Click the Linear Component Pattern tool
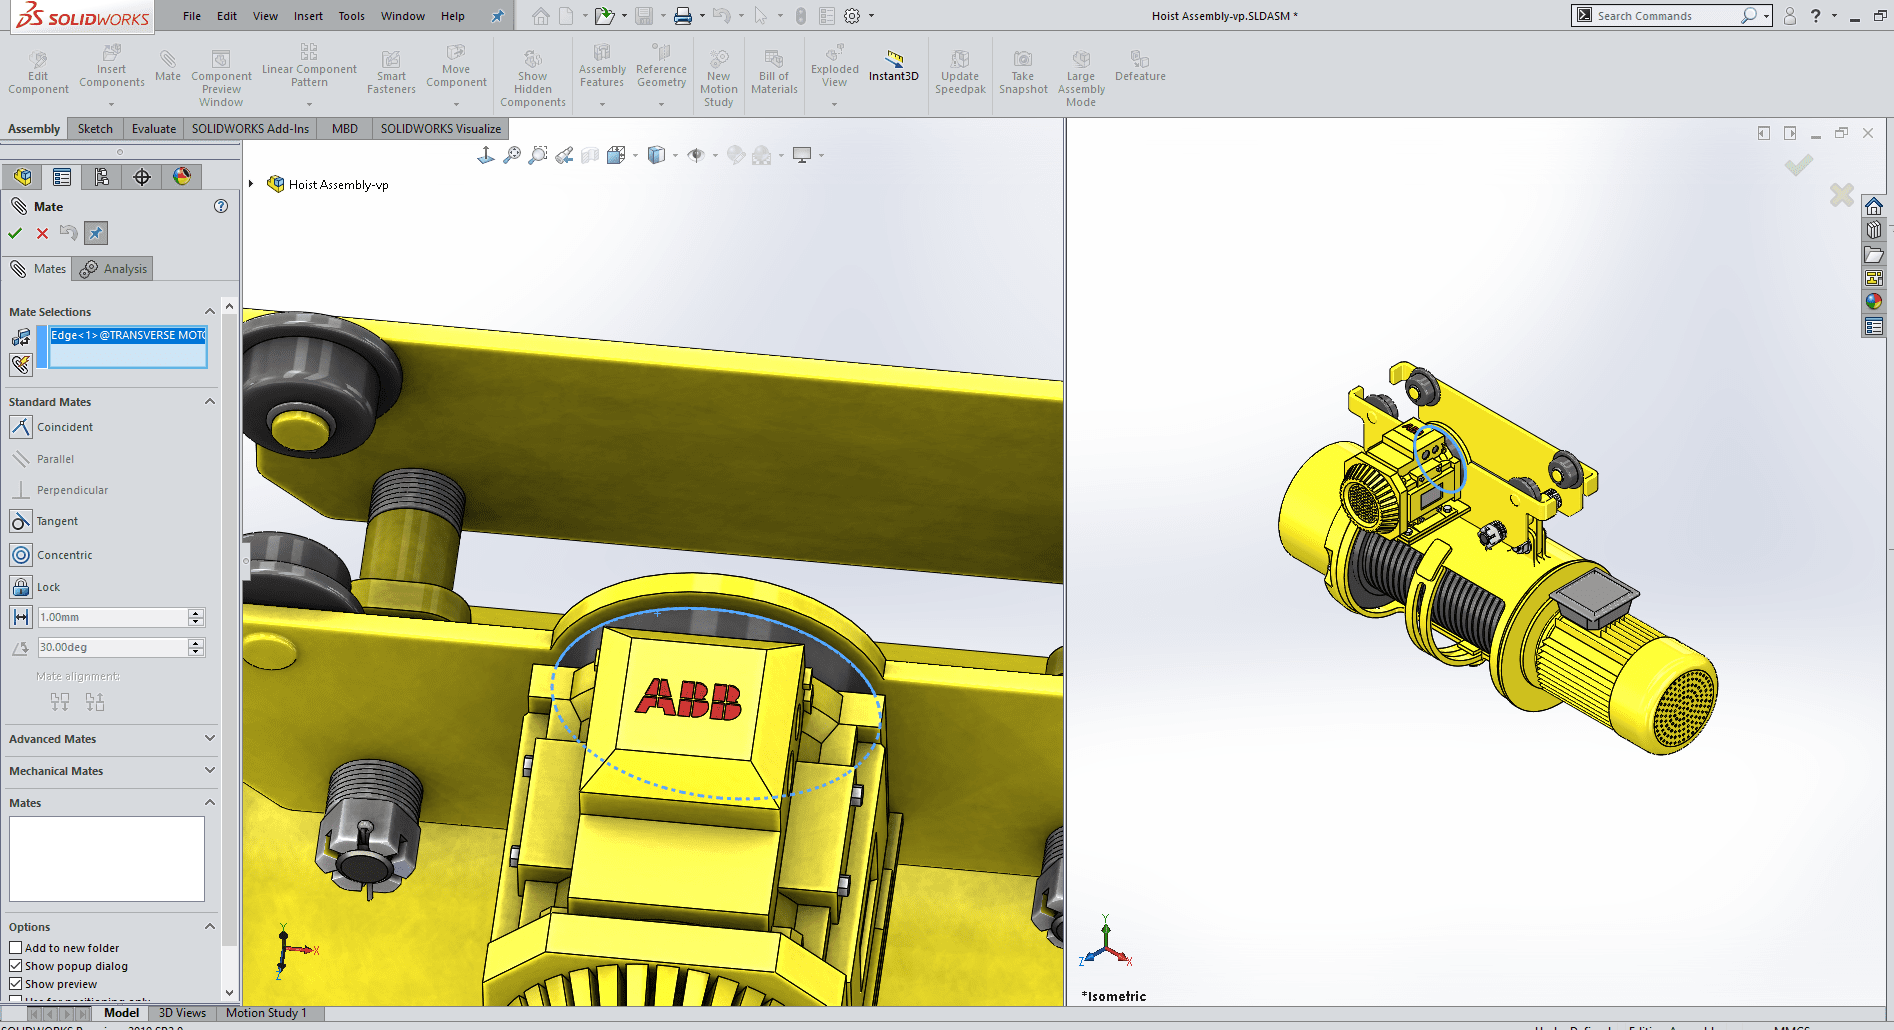Image resolution: width=1894 pixels, height=1030 pixels. (x=309, y=67)
